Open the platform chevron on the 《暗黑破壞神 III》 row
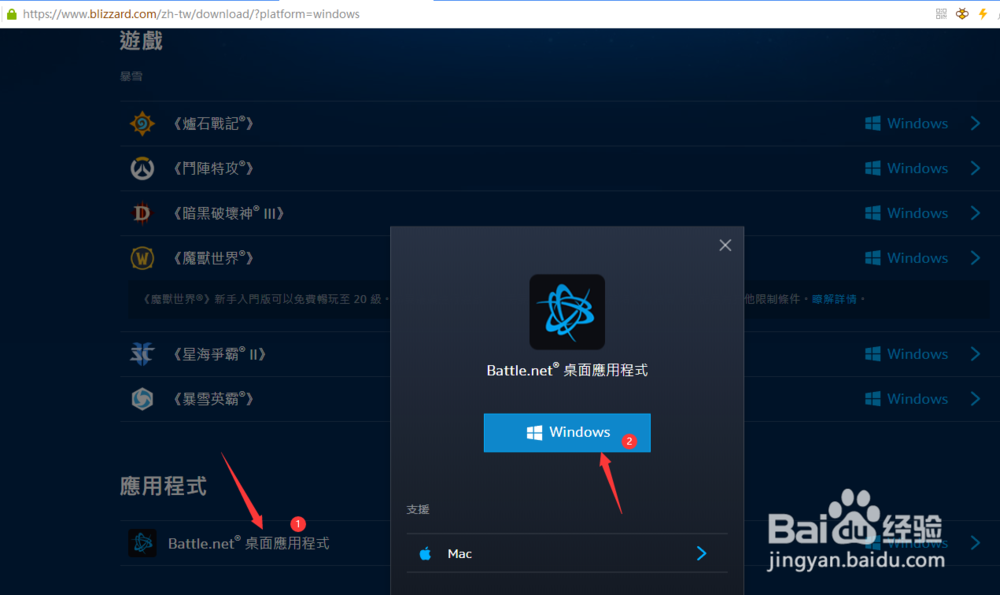This screenshot has width=1000, height=595. click(x=975, y=213)
